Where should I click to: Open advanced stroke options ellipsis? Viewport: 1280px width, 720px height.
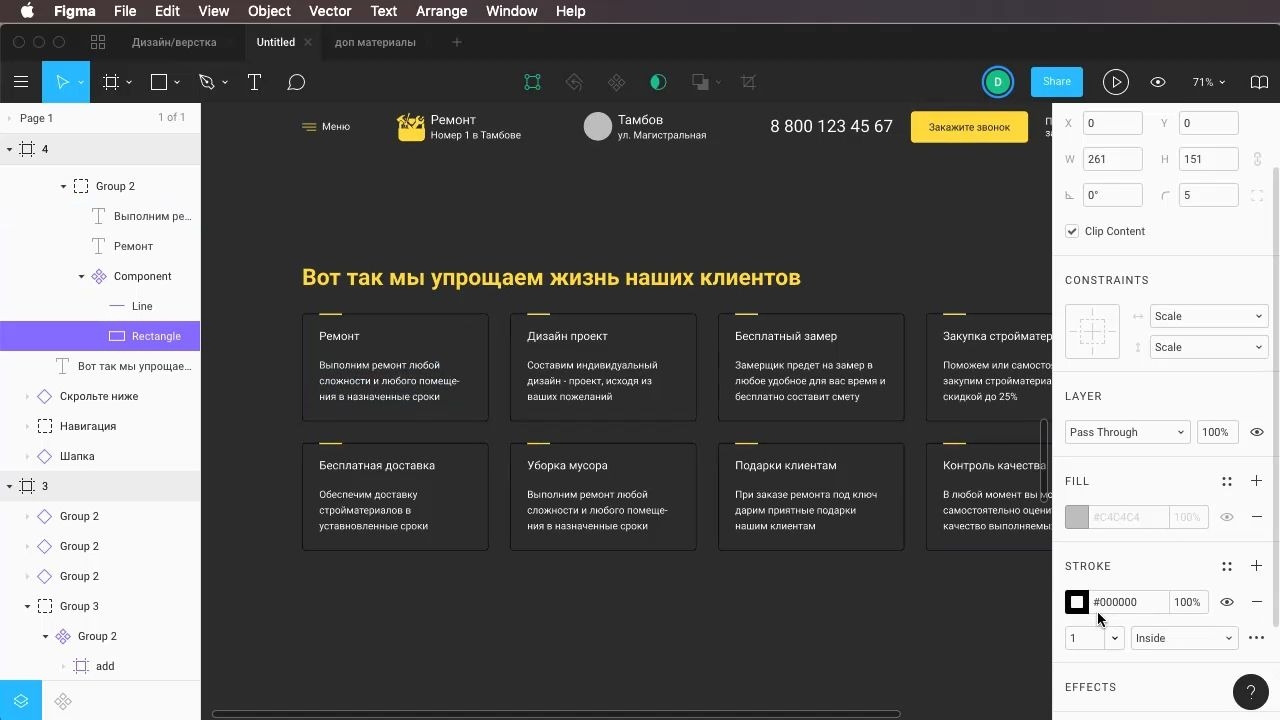(1257, 638)
